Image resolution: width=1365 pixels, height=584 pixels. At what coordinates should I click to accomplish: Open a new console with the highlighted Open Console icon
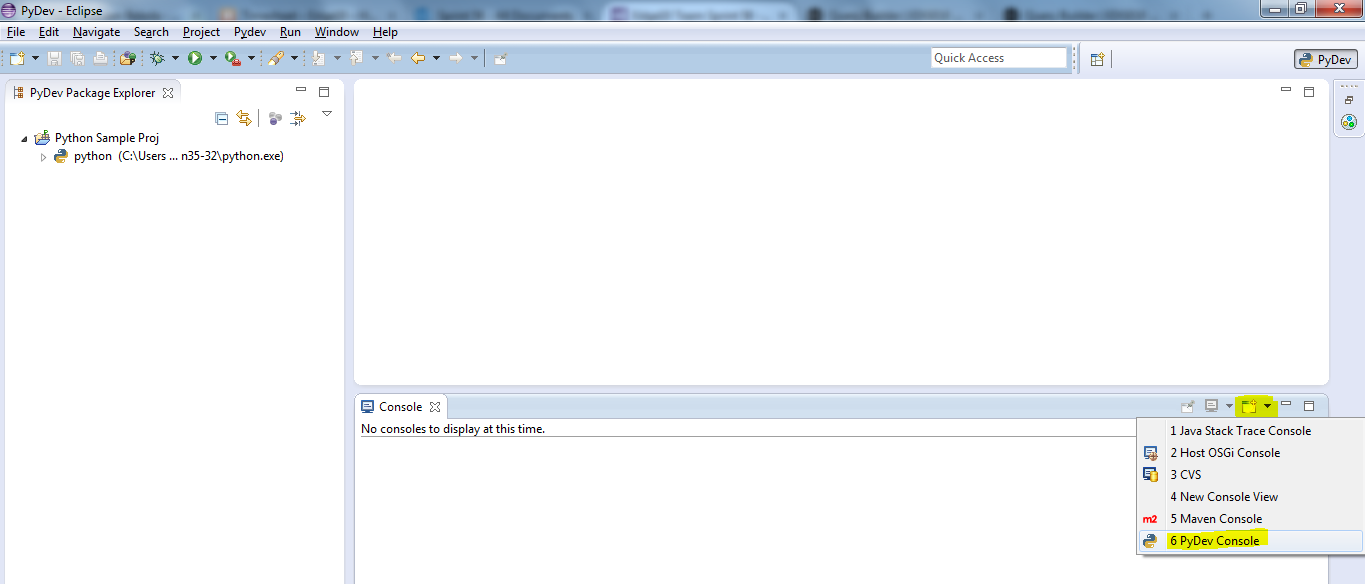click(1249, 405)
